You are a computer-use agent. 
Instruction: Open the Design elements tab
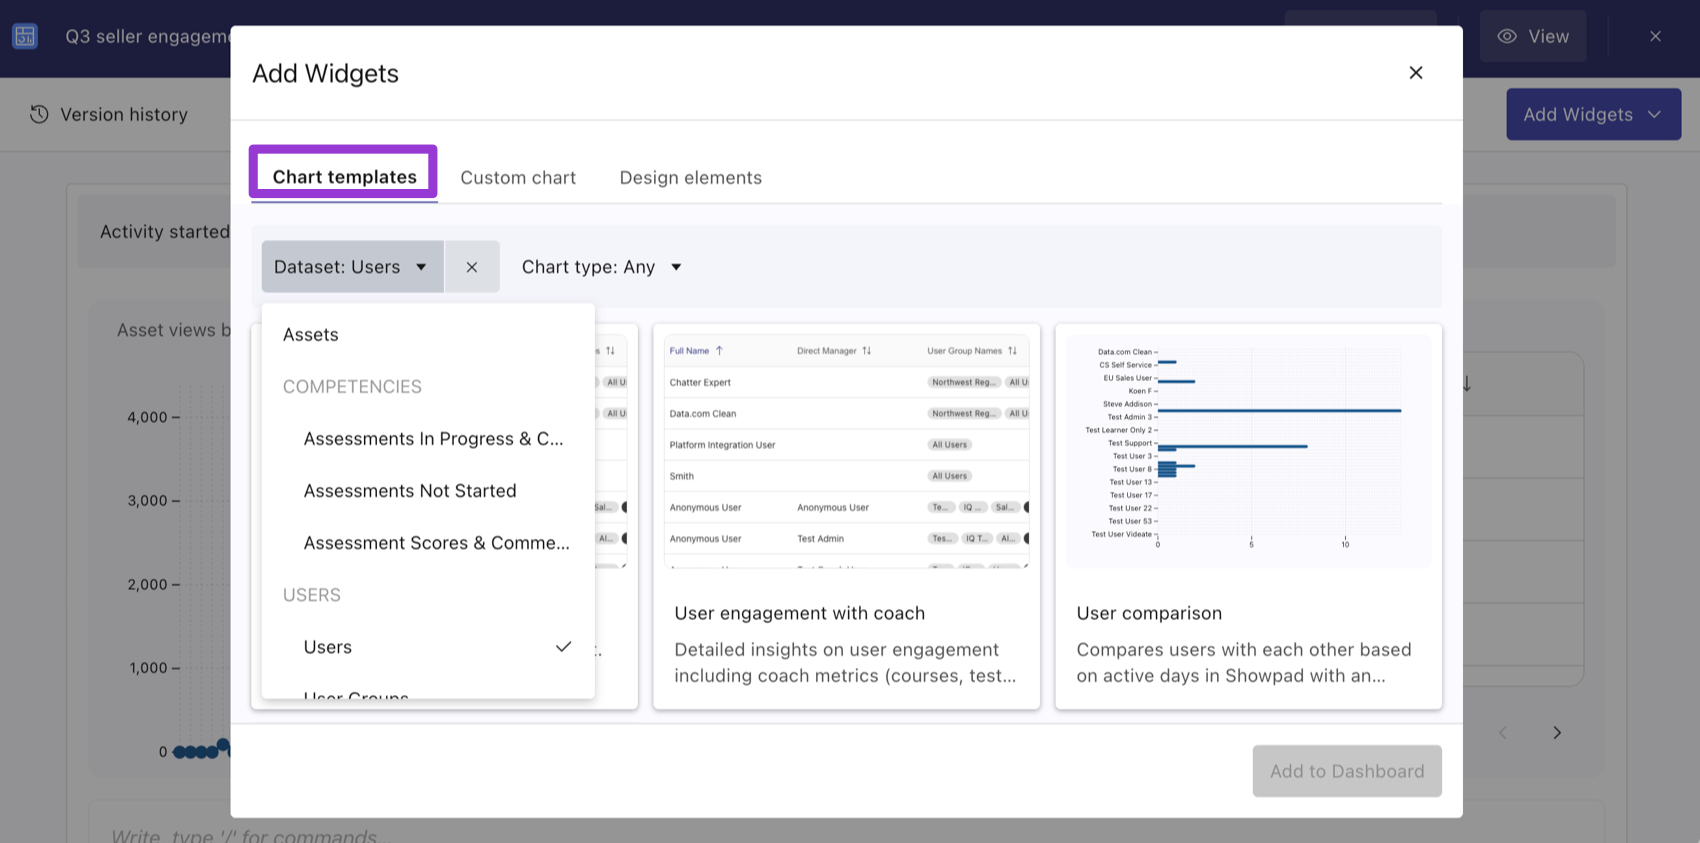click(x=690, y=178)
